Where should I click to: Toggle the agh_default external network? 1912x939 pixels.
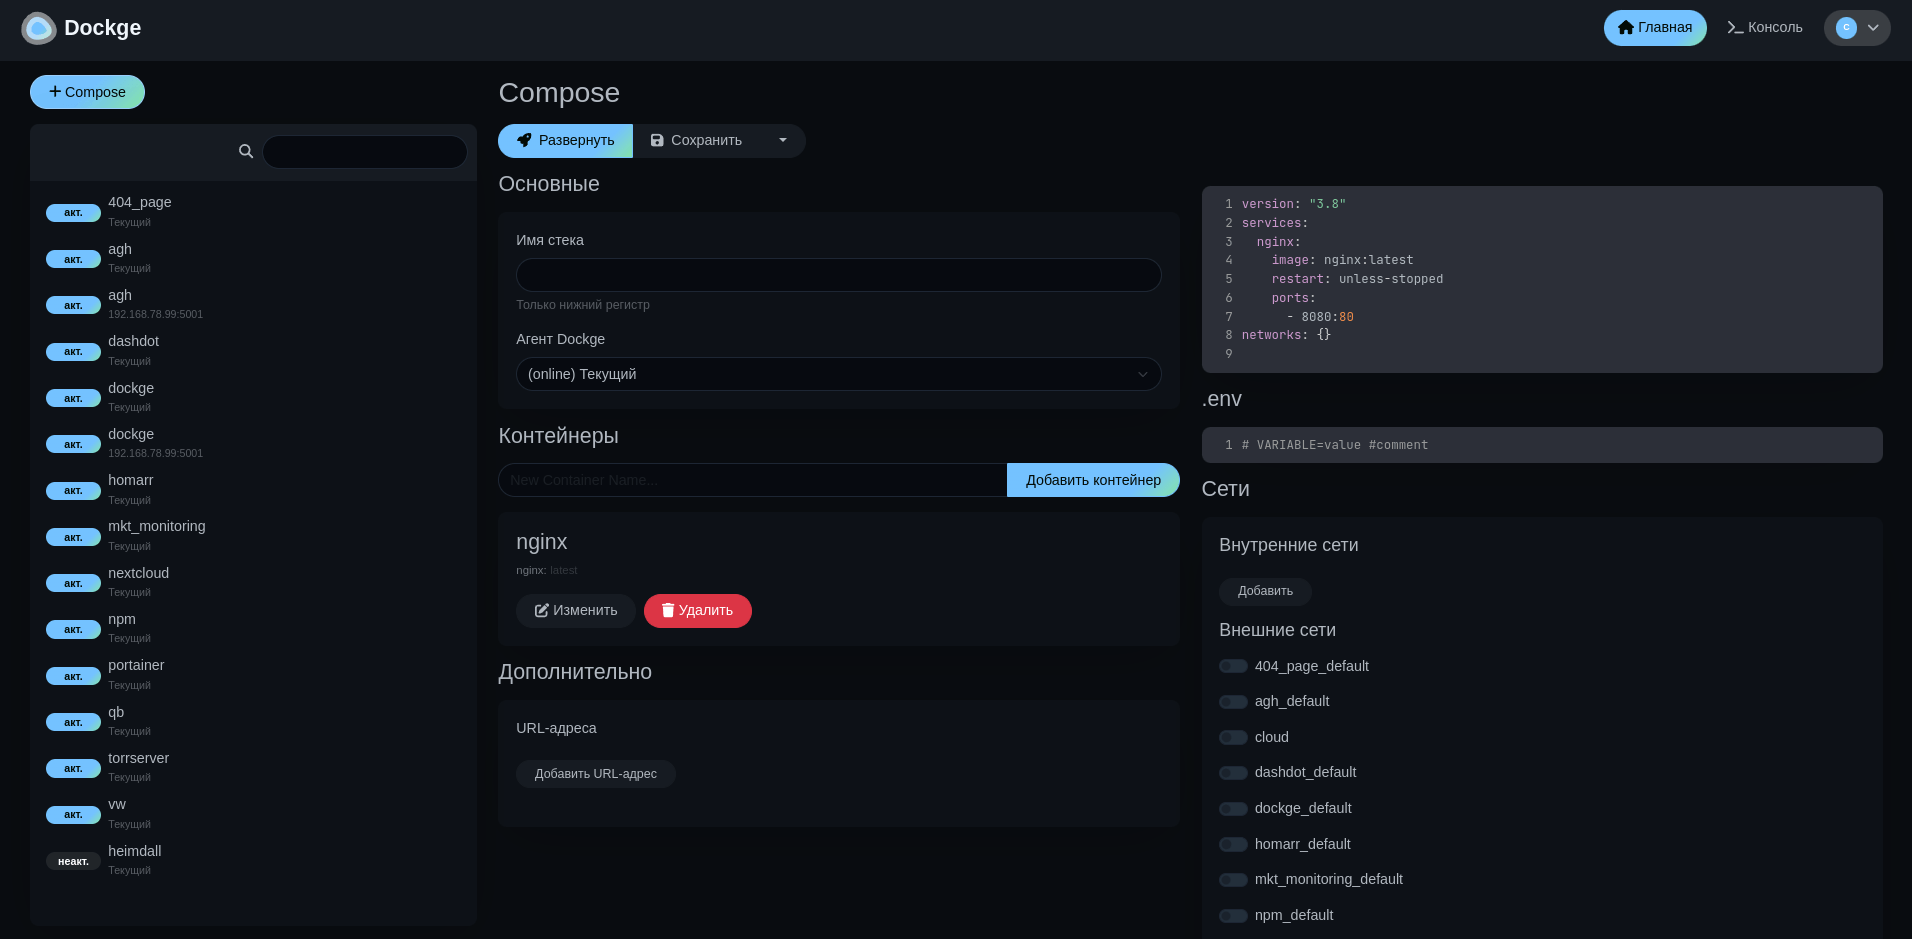[x=1233, y=702]
